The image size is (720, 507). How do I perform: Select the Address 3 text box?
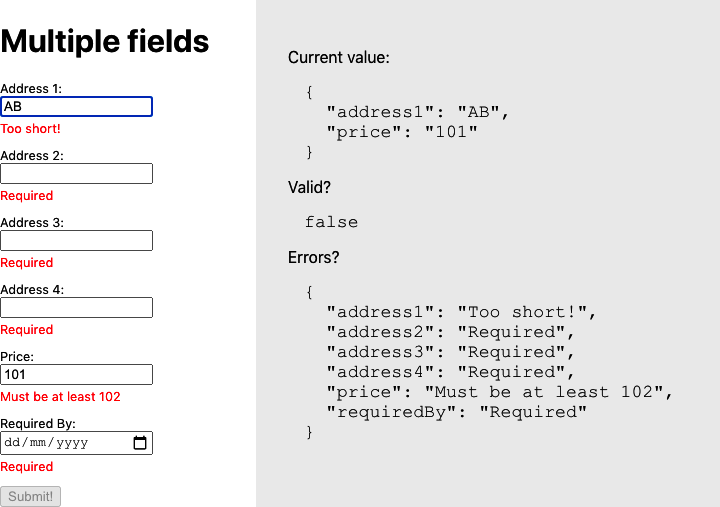pos(76,241)
